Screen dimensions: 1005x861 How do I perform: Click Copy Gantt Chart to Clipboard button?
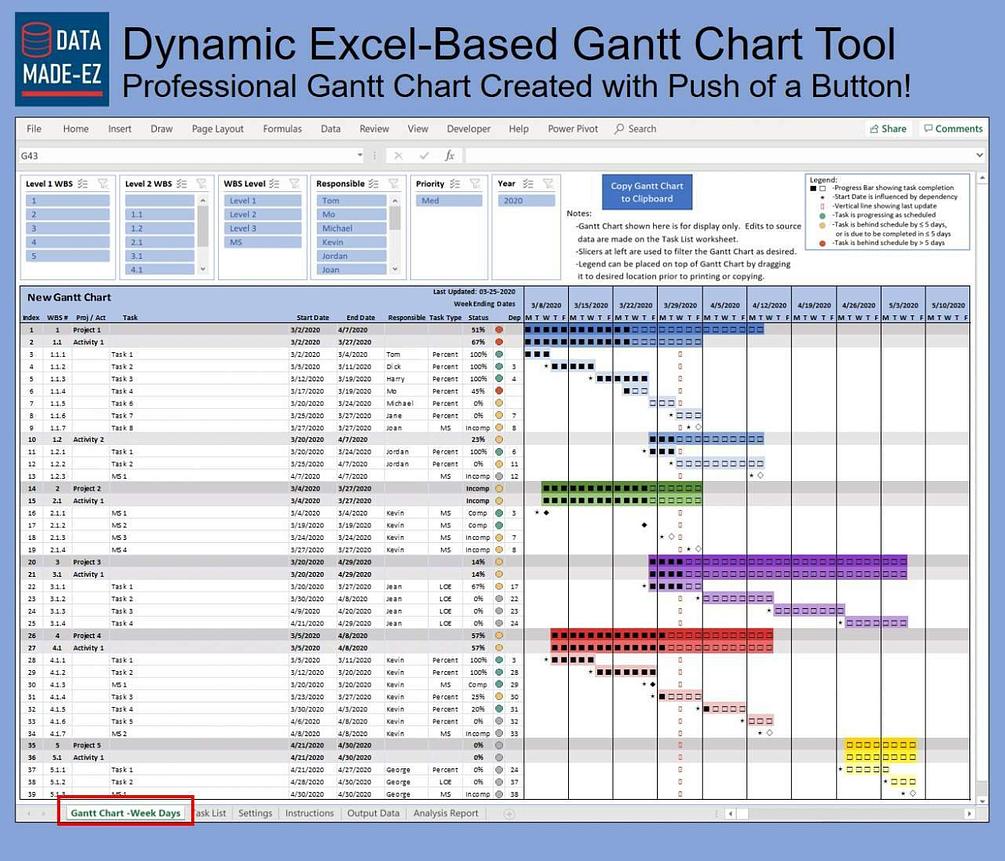click(647, 192)
